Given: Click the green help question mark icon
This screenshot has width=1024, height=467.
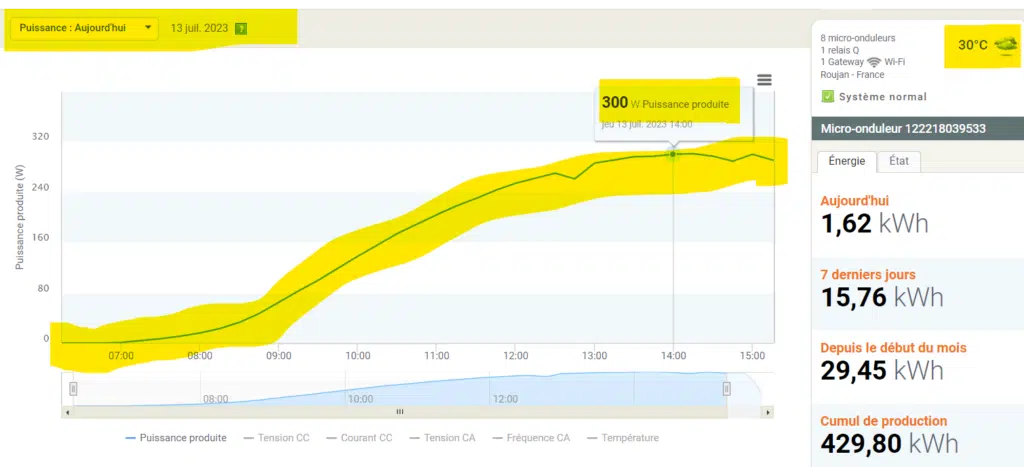Looking at the screenshot, I should (x=240, y=29).
